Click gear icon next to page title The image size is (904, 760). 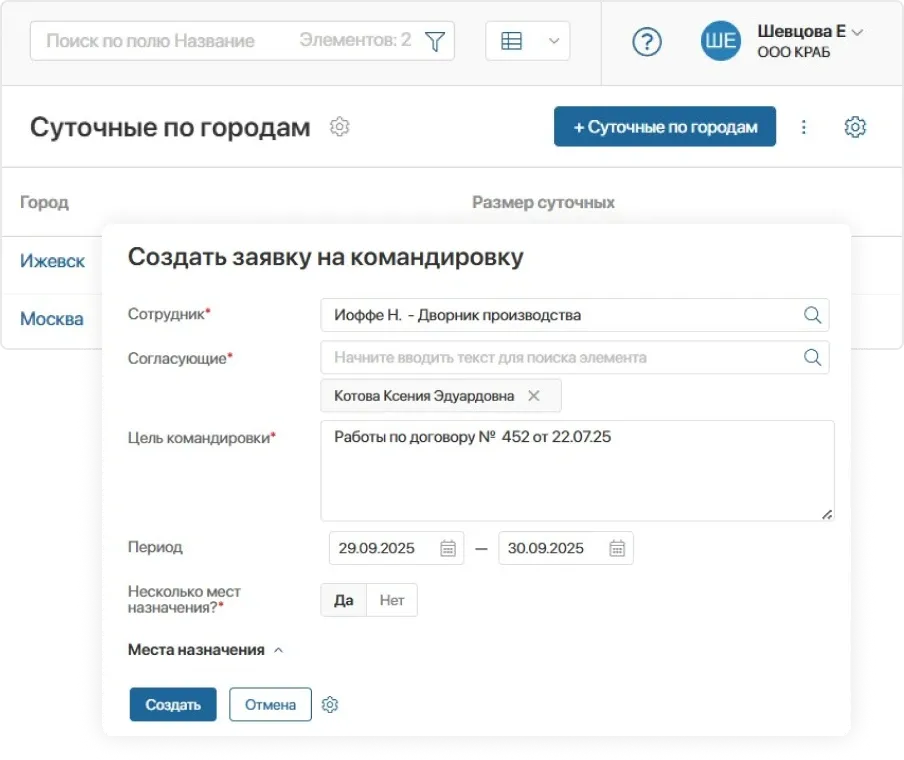340,127
